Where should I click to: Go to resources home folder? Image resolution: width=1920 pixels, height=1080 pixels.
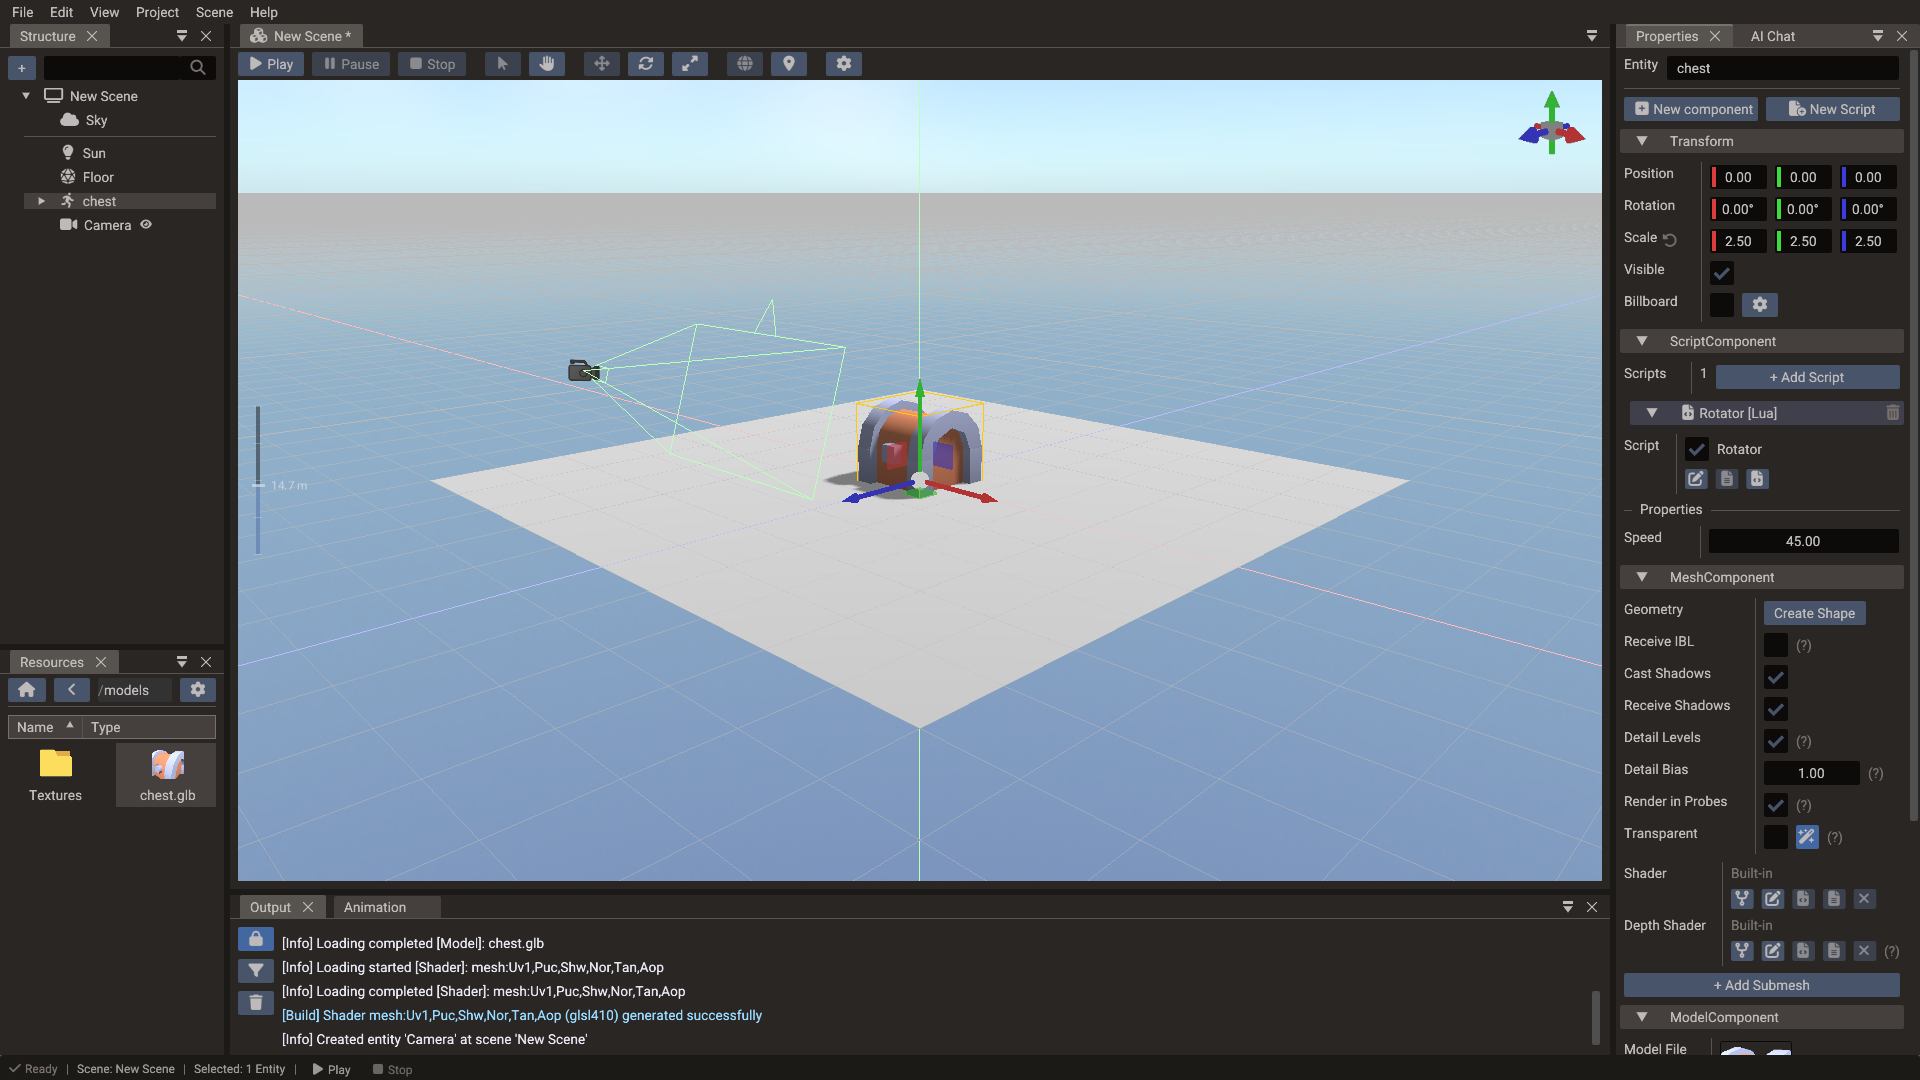[27, 690]
